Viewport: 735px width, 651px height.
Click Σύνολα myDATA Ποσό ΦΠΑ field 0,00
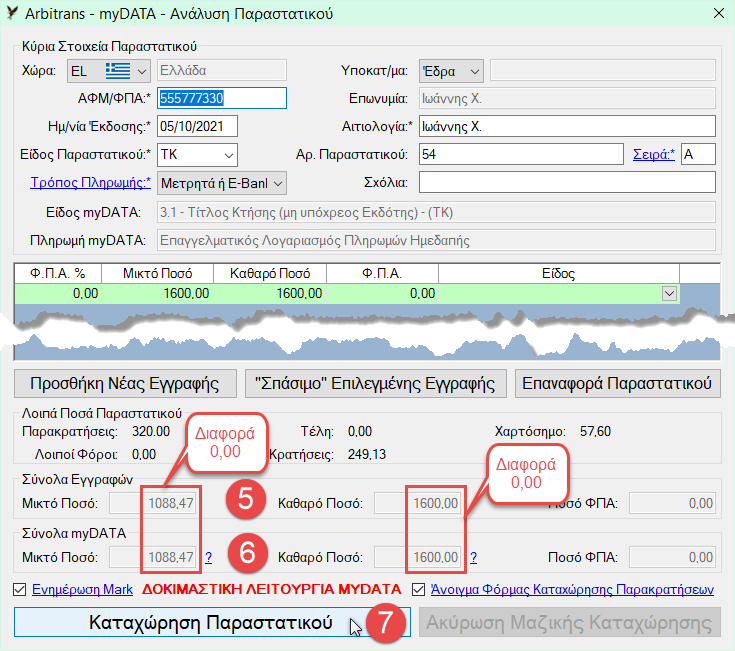click(x=672, y=557)
